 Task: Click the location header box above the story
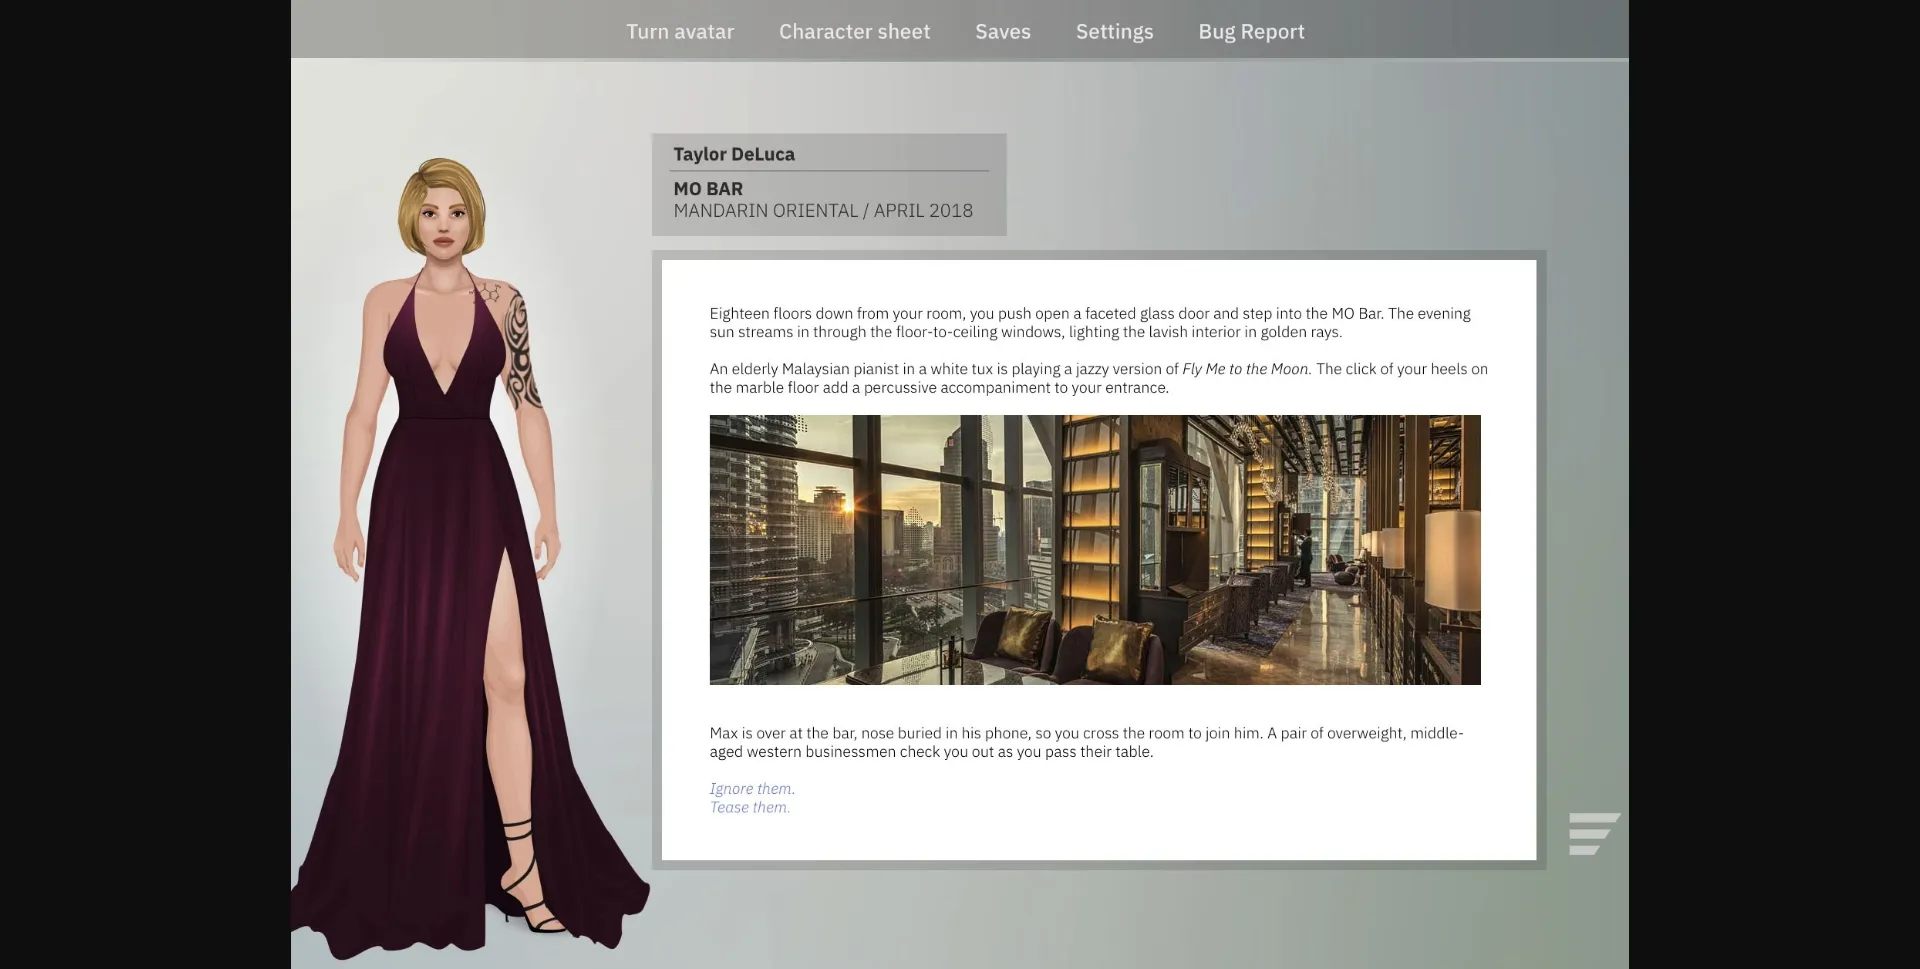coord(828,184)
